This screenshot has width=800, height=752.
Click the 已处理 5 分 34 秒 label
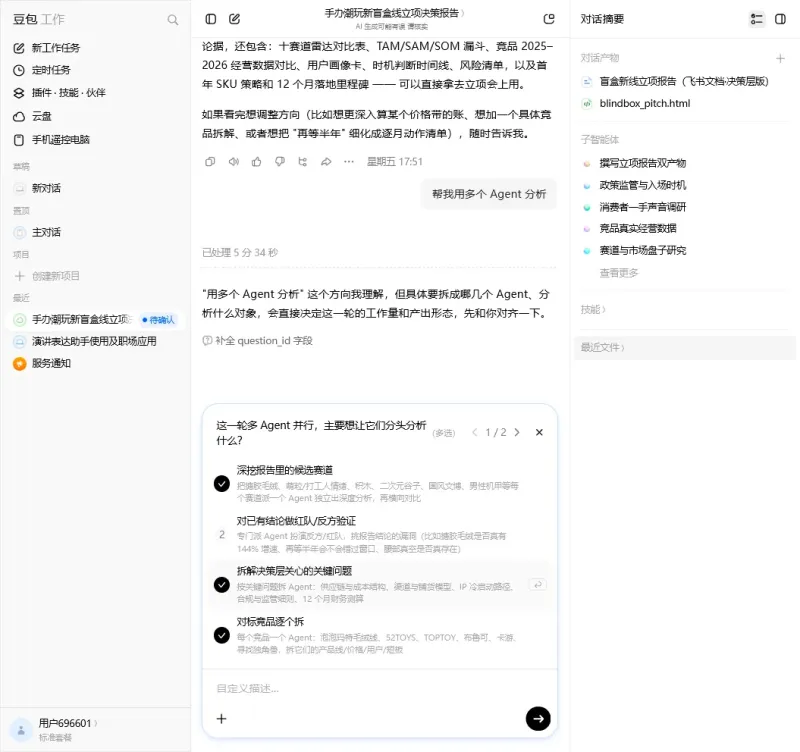240,253
